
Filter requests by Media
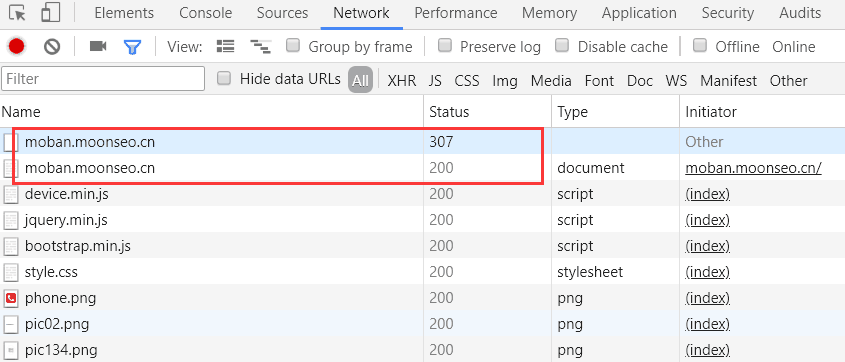click(x=551, y=81)
